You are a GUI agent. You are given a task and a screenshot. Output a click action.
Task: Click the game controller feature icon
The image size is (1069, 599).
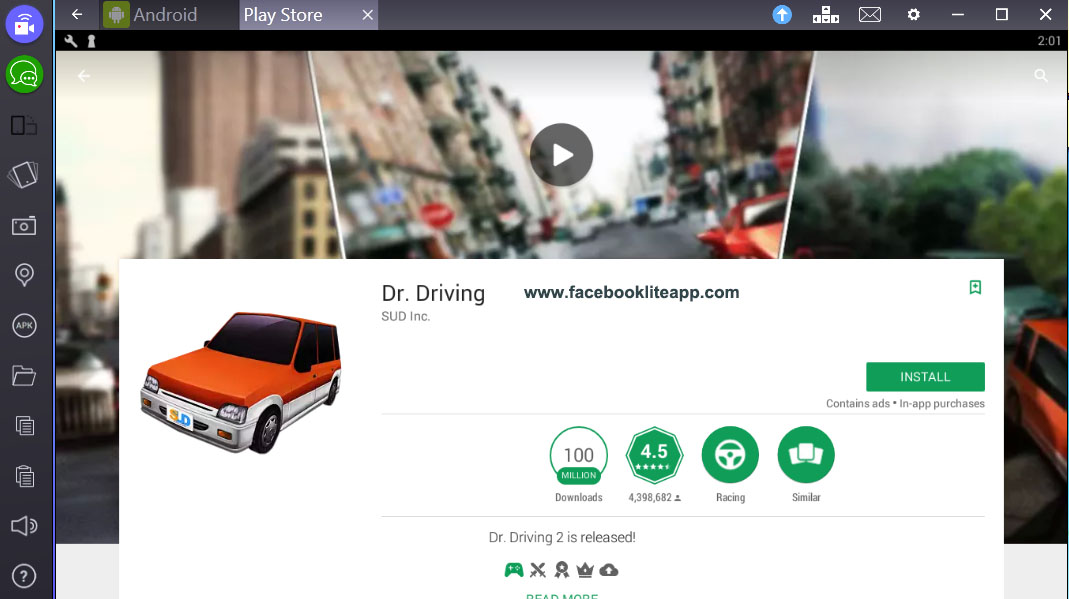pos(514,570)
